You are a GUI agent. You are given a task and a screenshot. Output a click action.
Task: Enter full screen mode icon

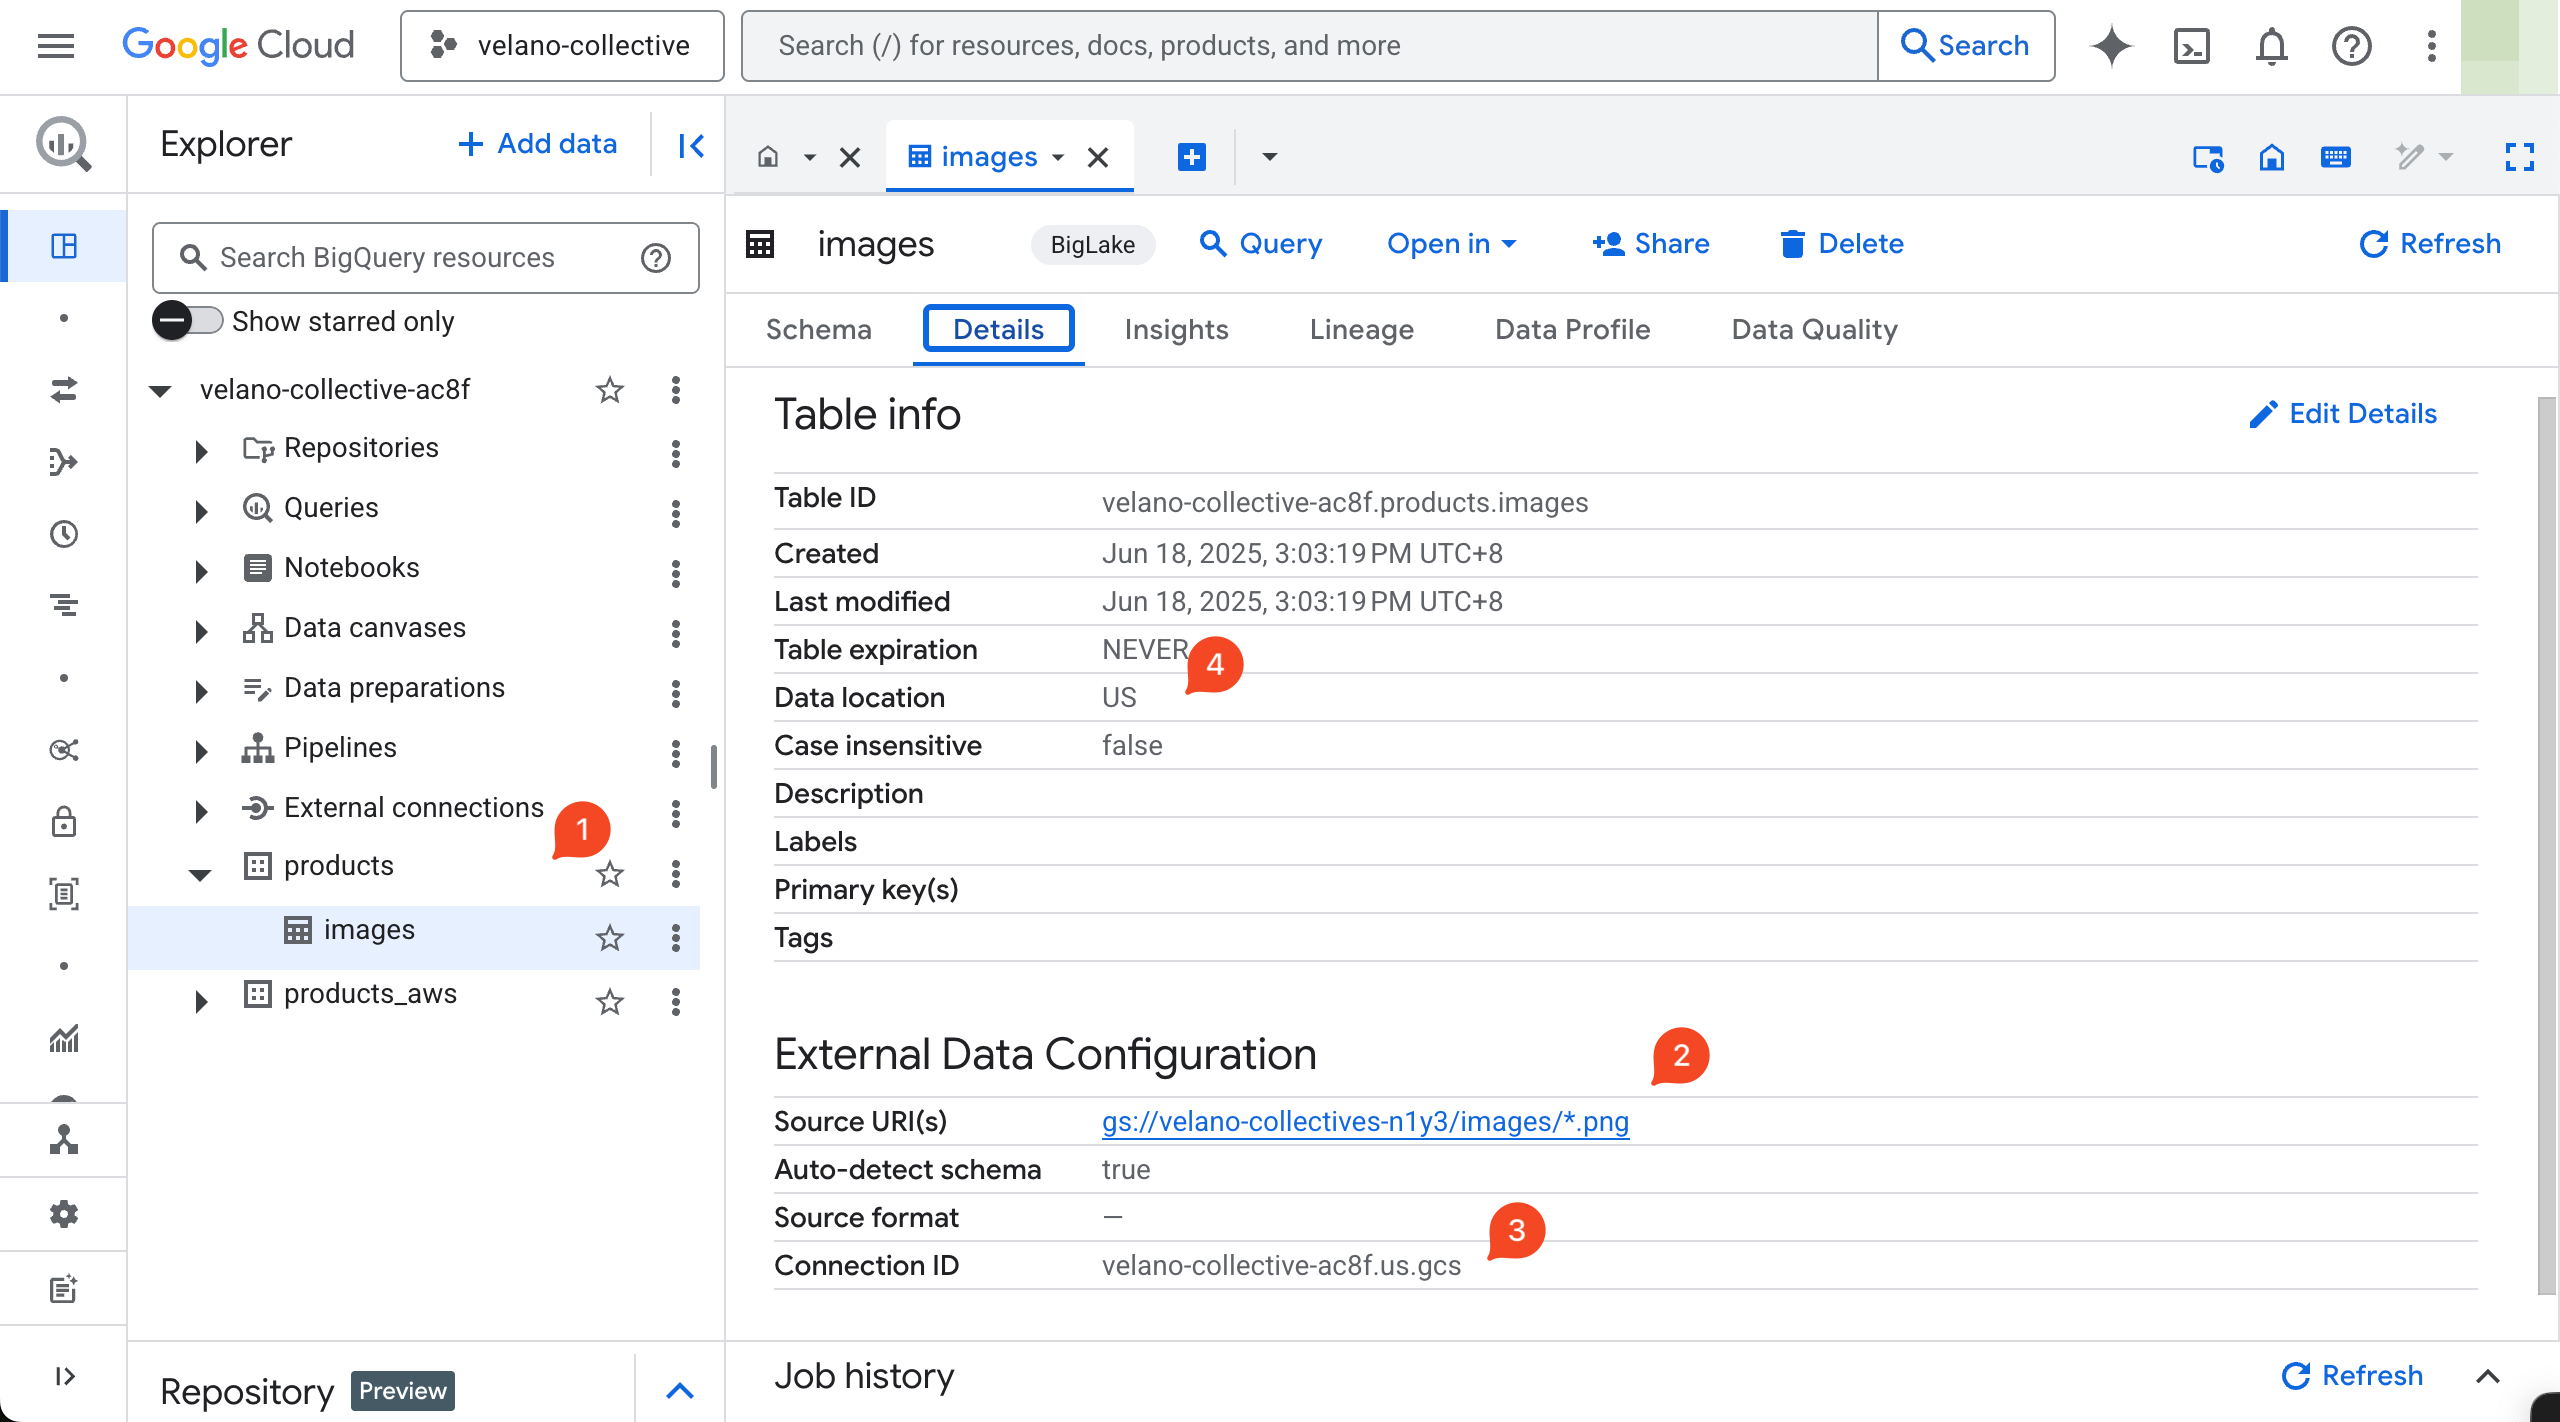coord(2519,157)
